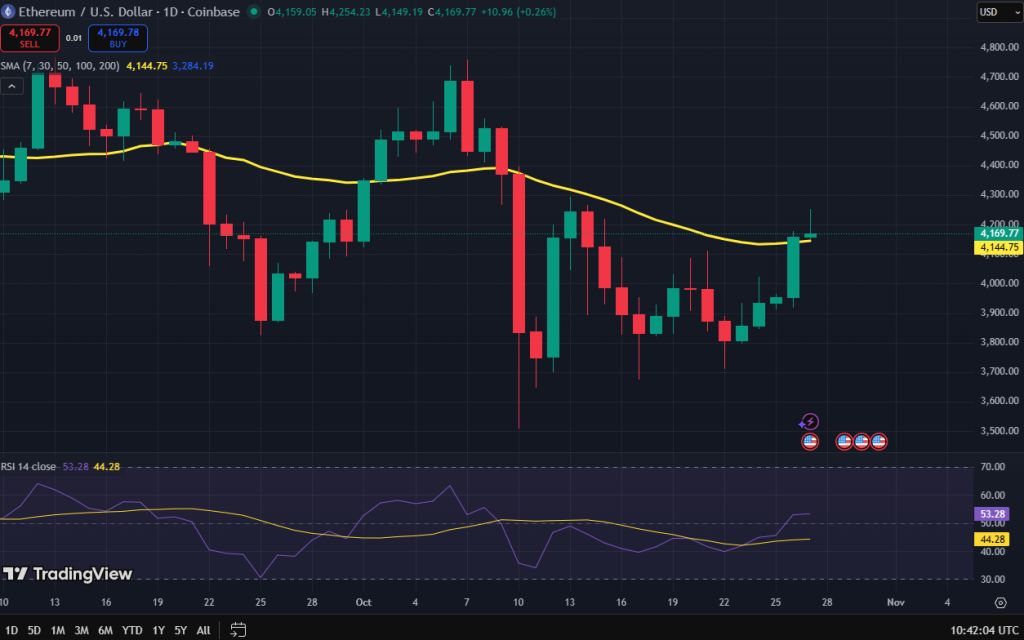Select the All time range
This screenshot has width=1024, height=640.
pos(203,630)
